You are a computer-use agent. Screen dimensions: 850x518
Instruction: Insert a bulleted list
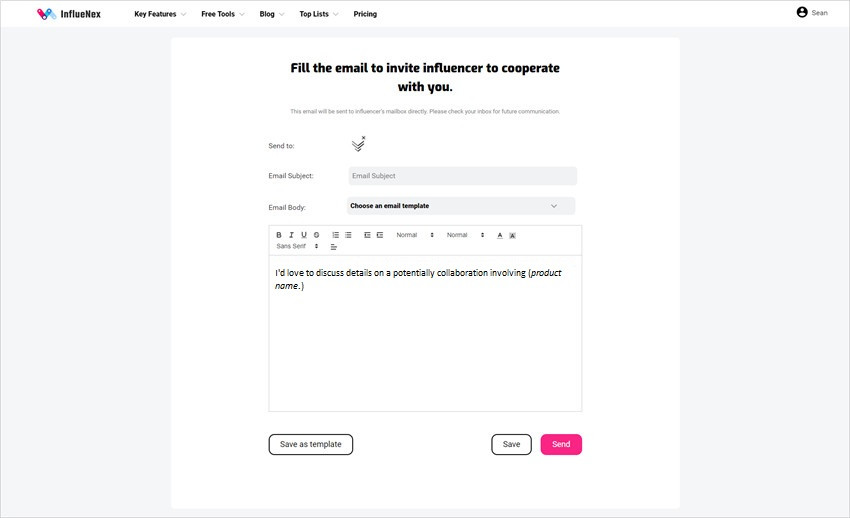click(348, 235)
